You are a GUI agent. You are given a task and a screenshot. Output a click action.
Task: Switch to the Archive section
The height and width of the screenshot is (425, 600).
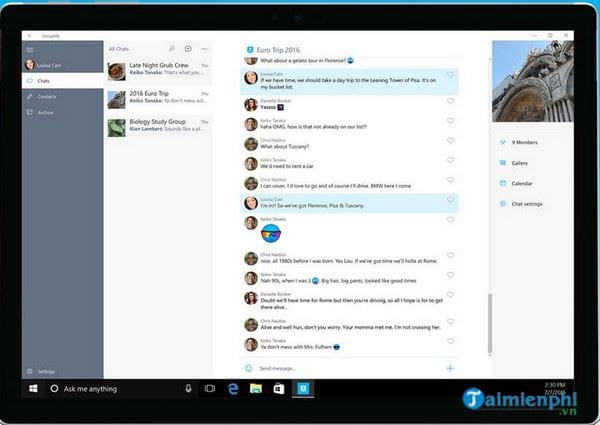point(45,112)
